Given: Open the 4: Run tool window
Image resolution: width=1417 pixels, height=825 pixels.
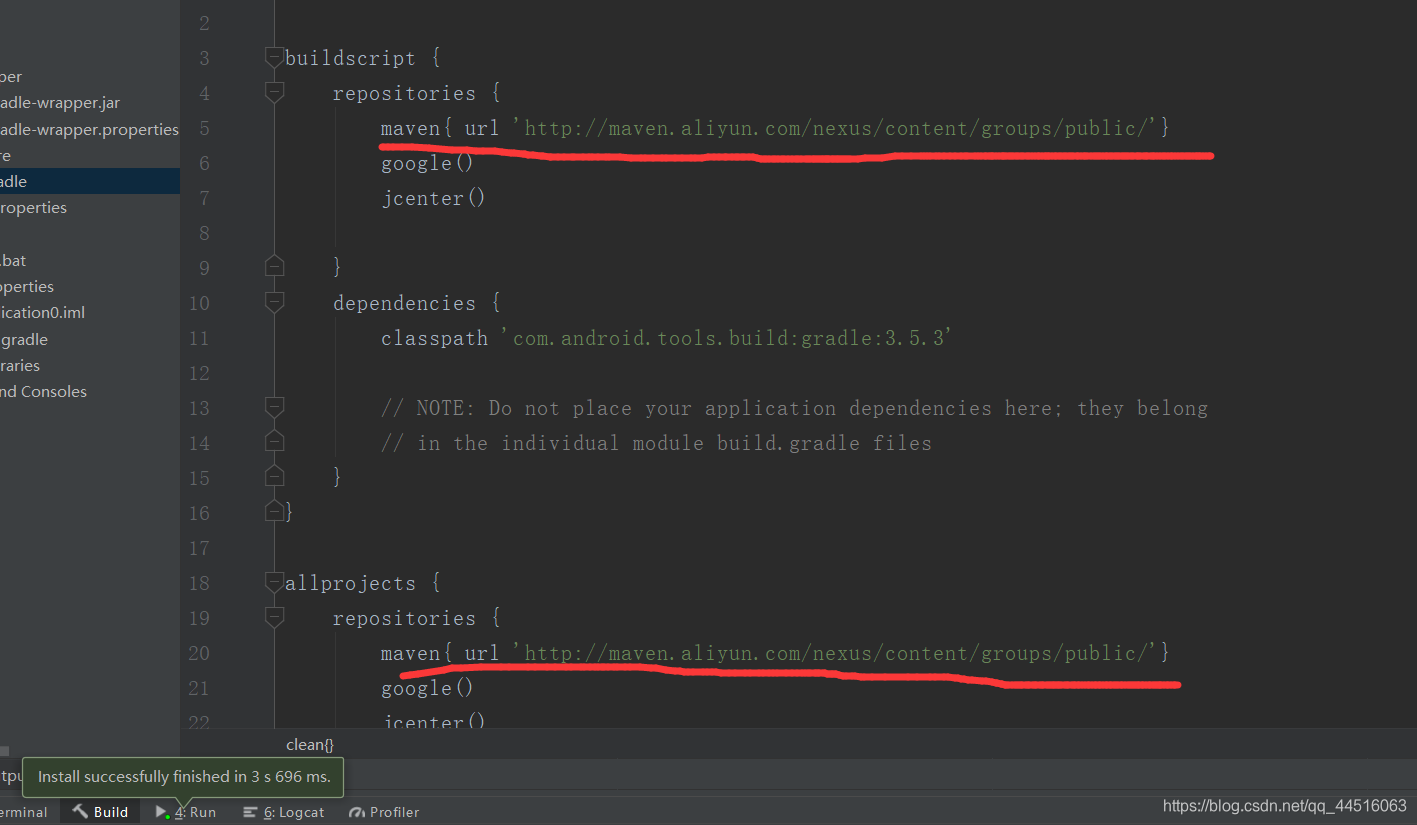Looking at the screenshot, I should (x=186, y=812).
